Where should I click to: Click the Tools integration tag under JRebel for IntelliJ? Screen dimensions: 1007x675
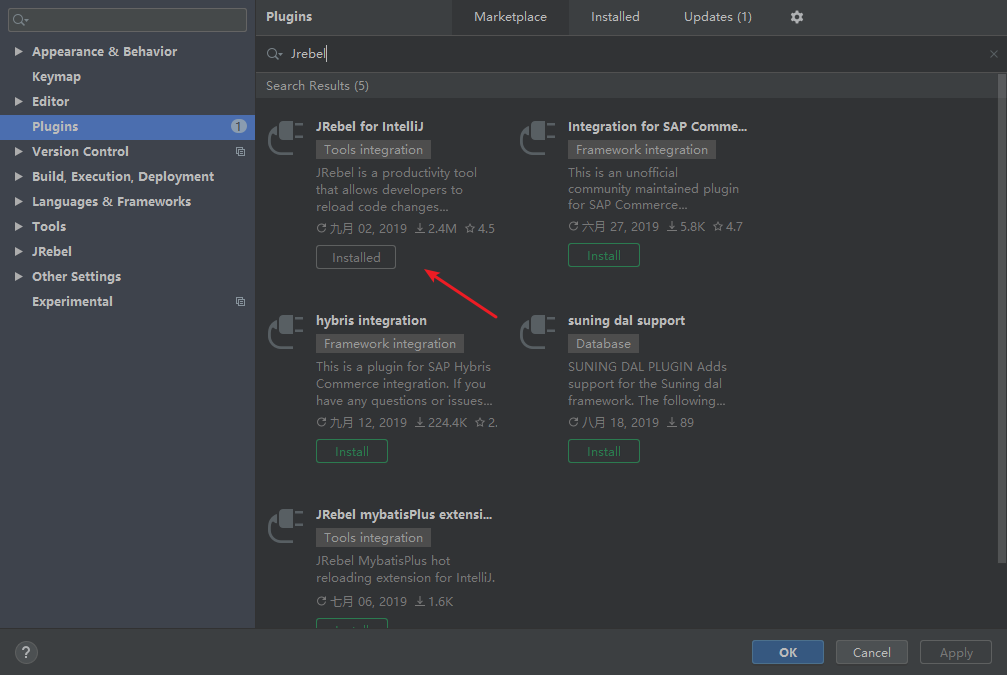coord(373,150)
